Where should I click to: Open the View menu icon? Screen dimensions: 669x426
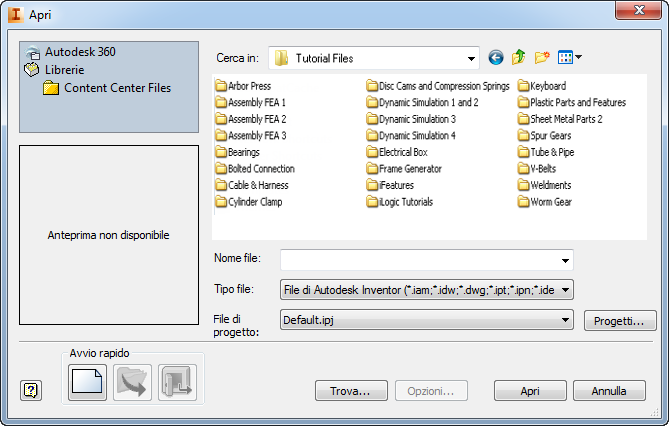coord(570,57)
